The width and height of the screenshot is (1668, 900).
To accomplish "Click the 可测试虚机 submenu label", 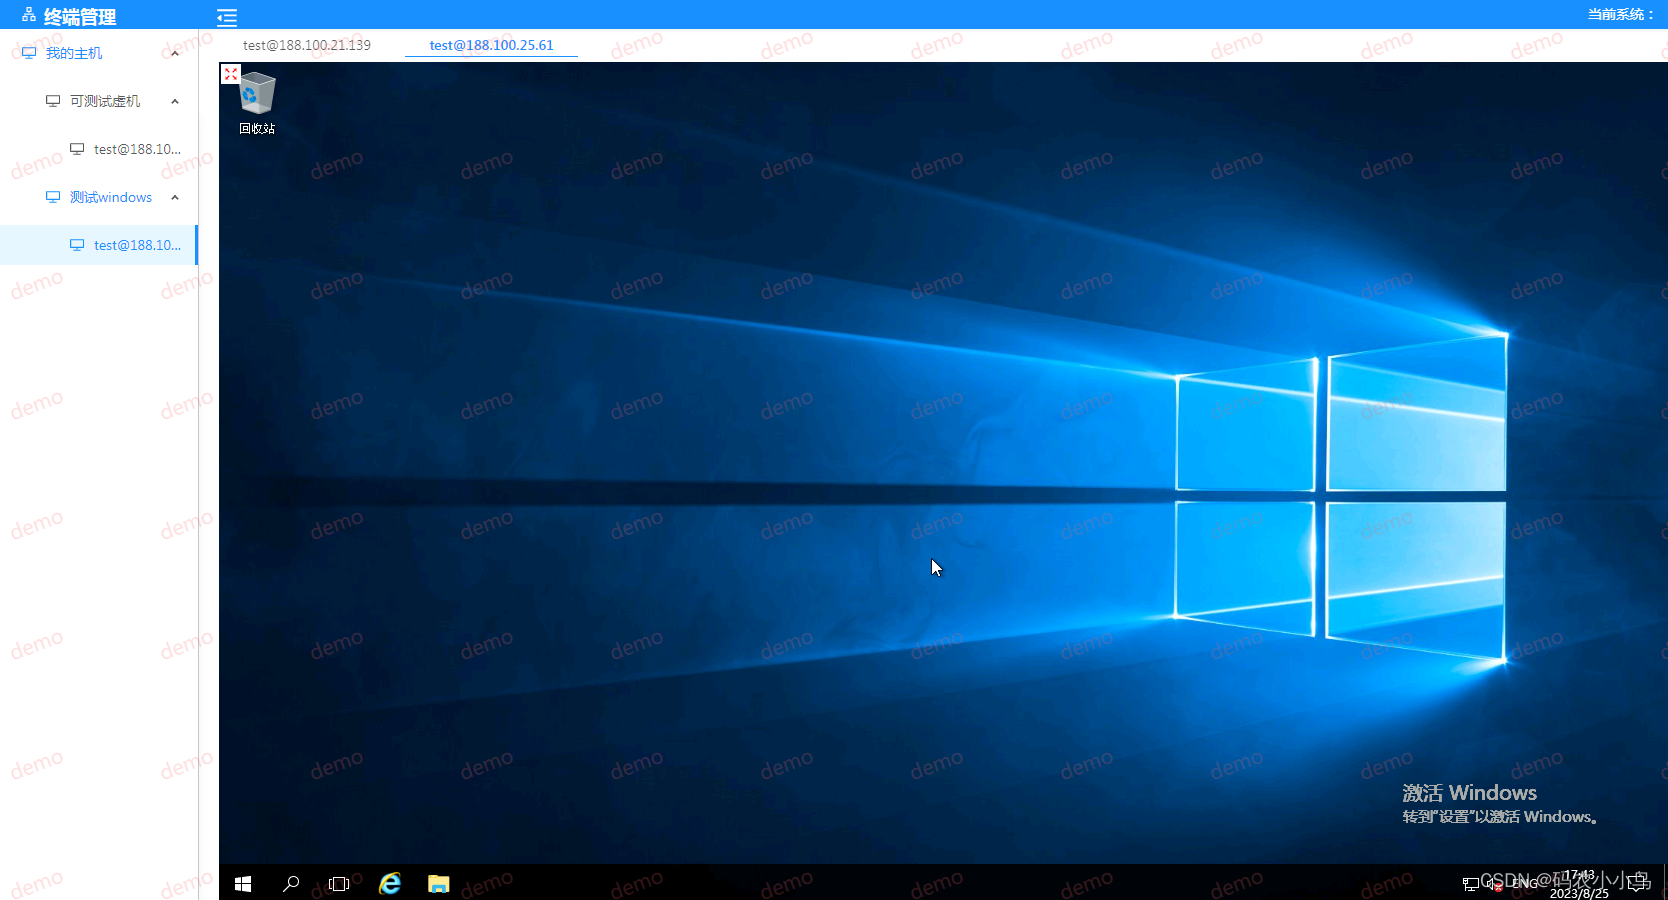I will pyautogui.click(x=105, y=101).
